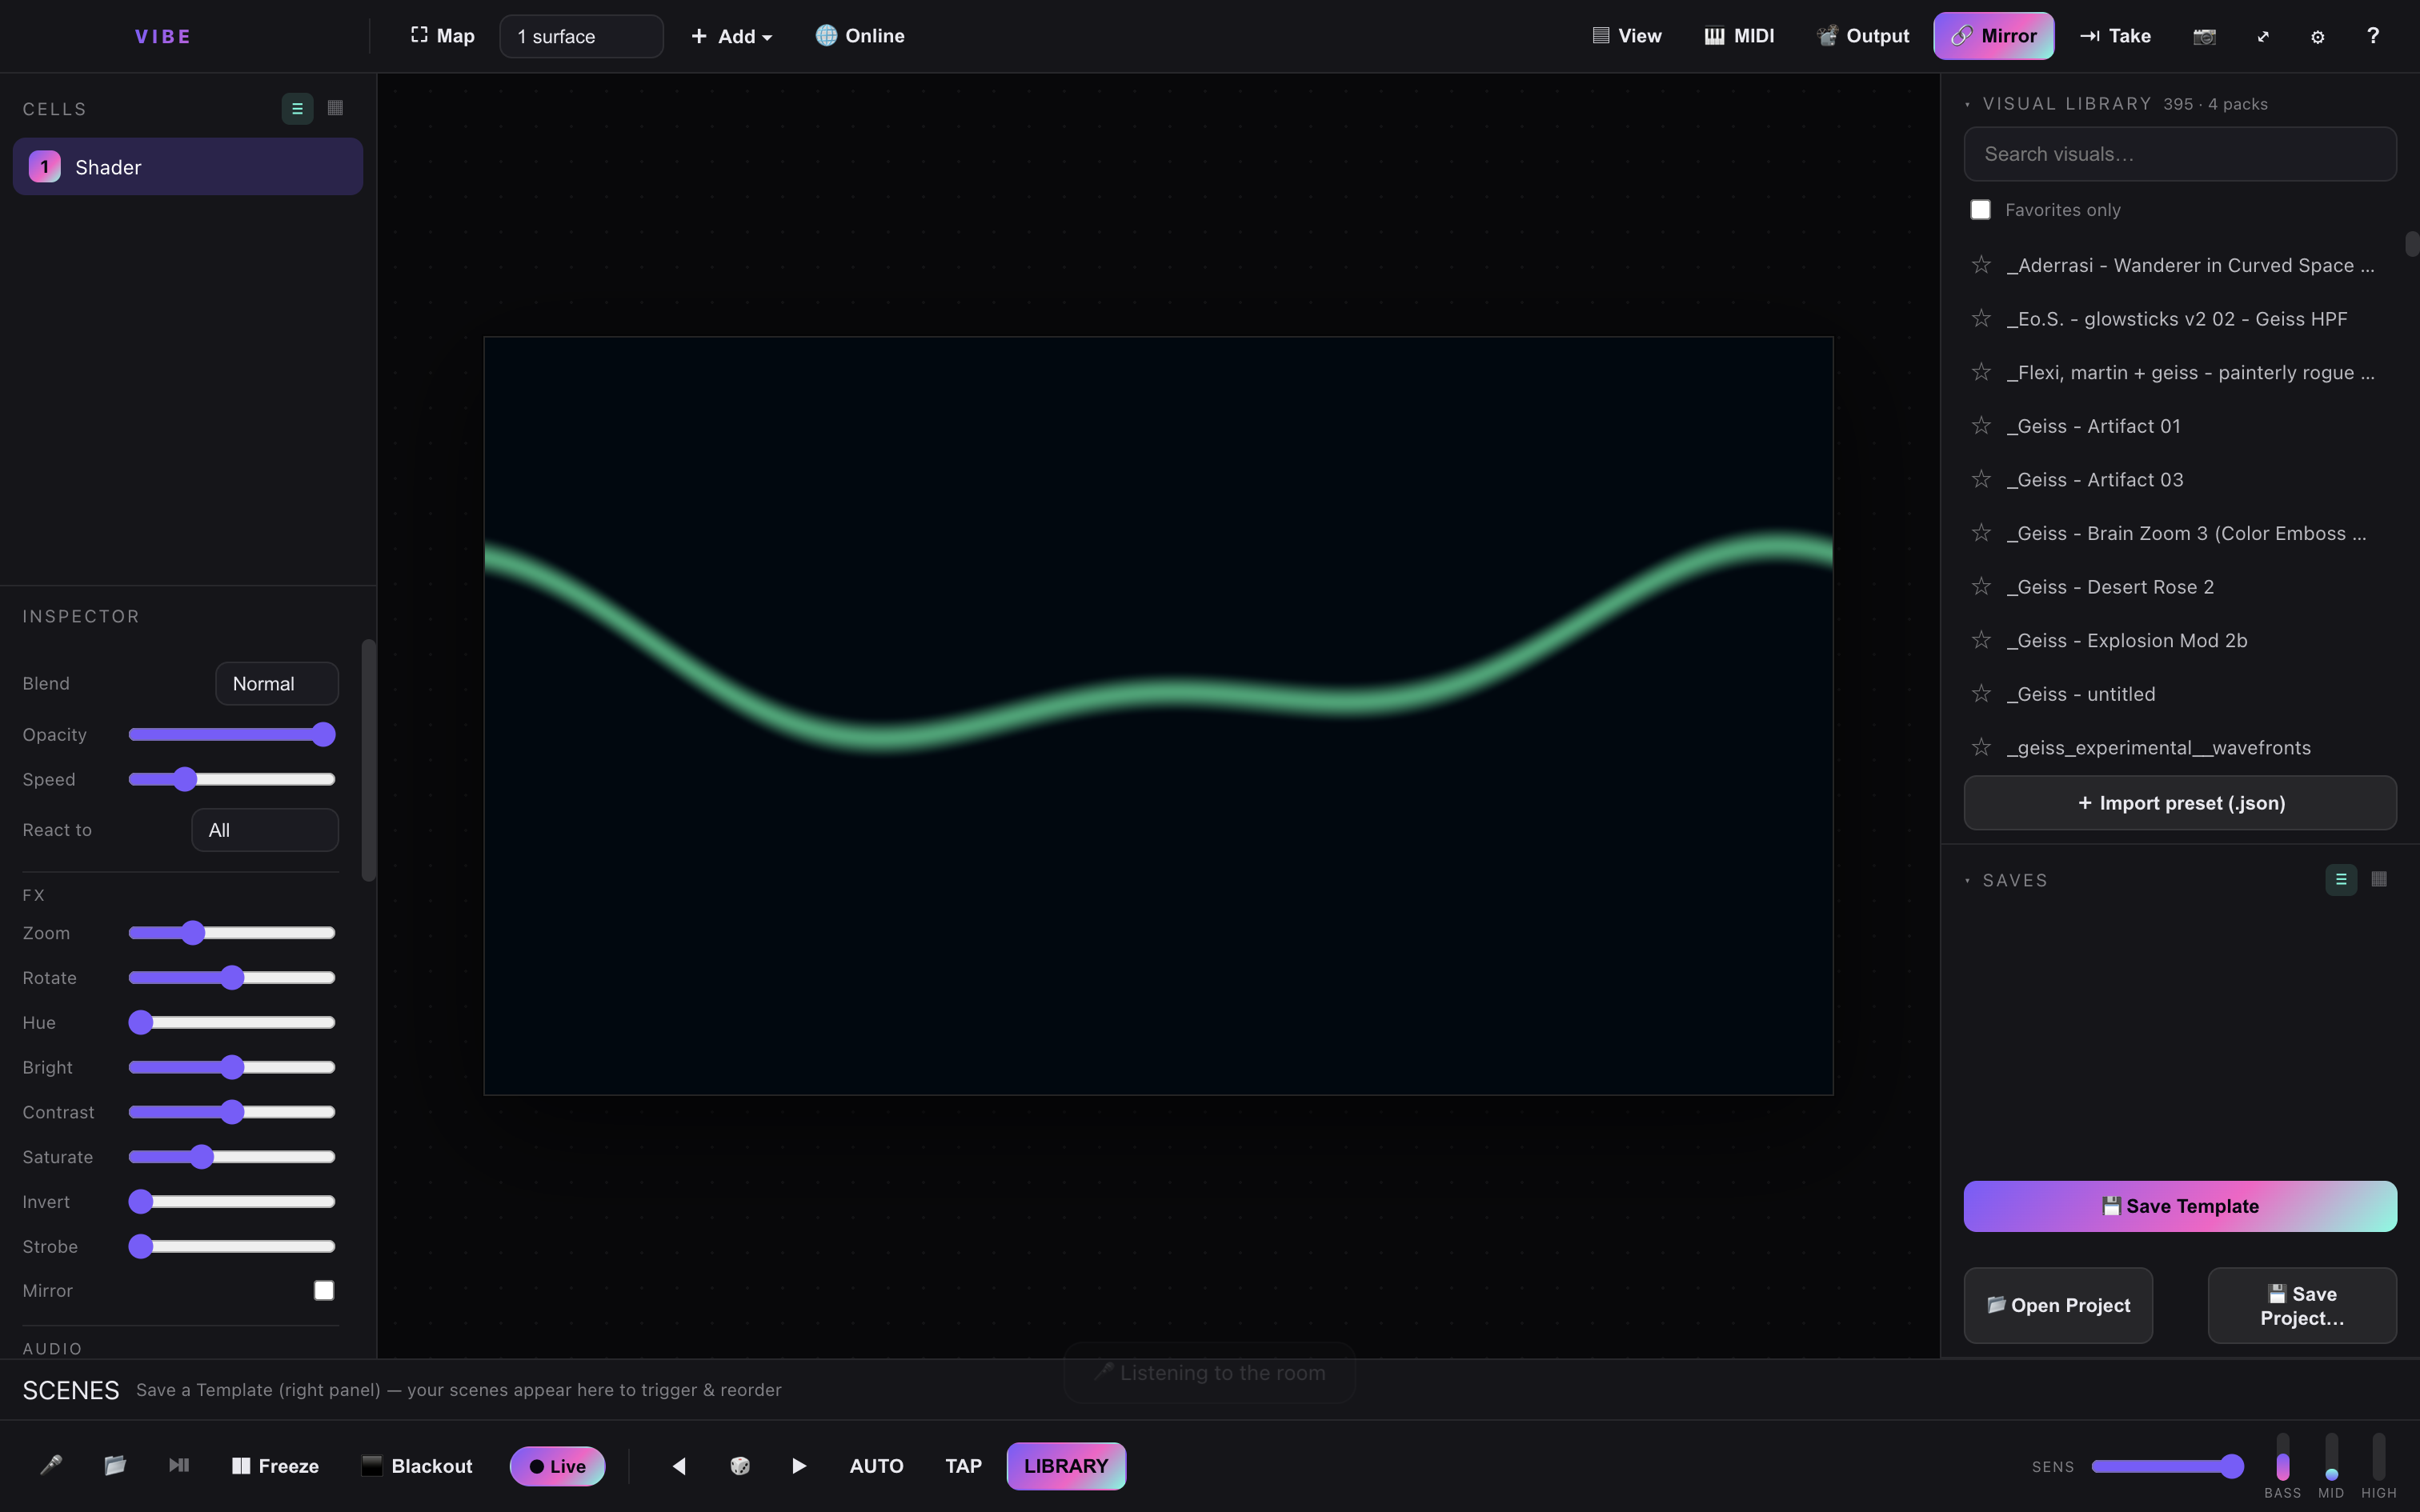The width and height of the screenshot is (2420, 1512).
Task: Star the _Flexi, martin + geiss painterly preset
Action: coord(1981,372)
